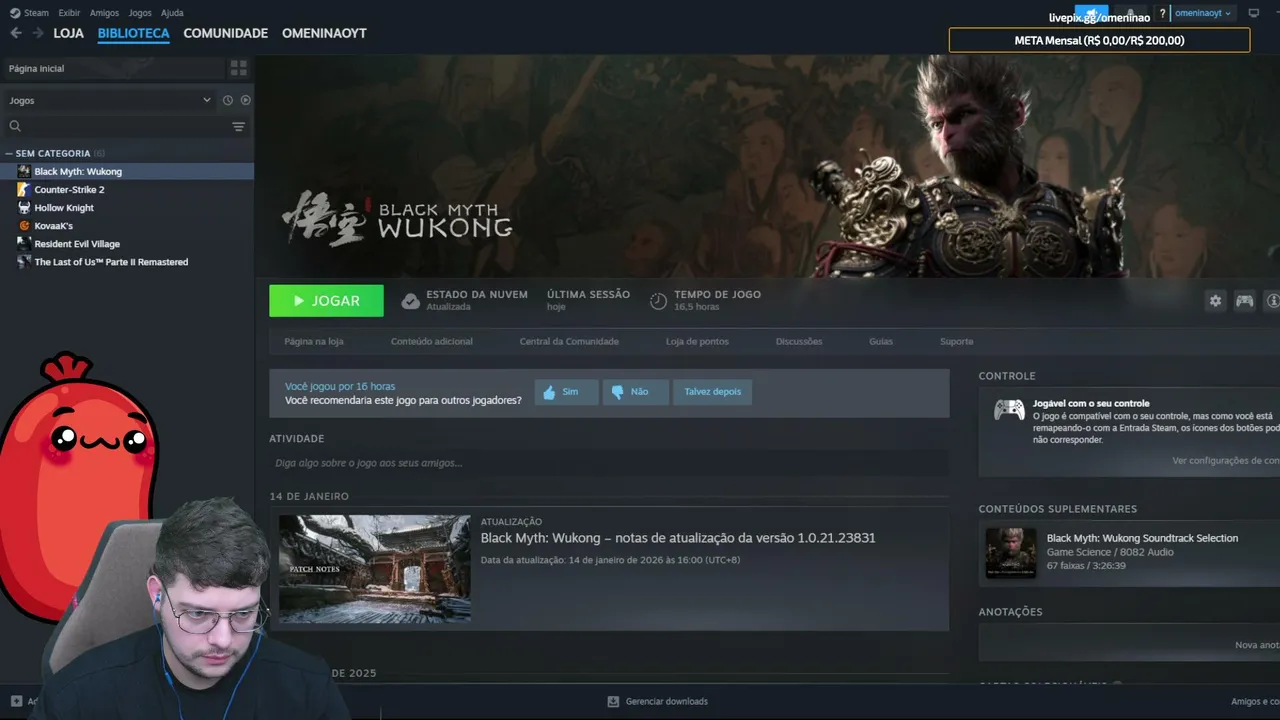Open controller layout gamepad icon
This screenshot has width=1280, height=720.
tap(1244, 301)
